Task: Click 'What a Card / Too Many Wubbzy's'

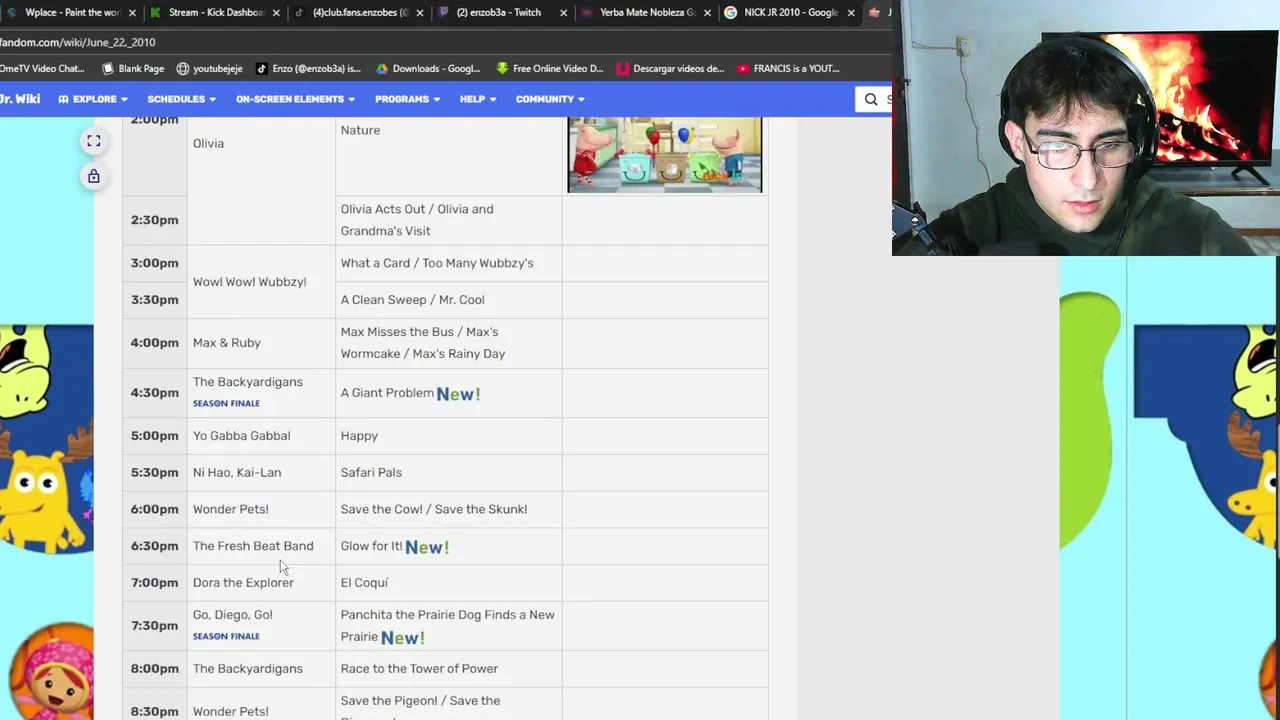Action: pos(437,263)
